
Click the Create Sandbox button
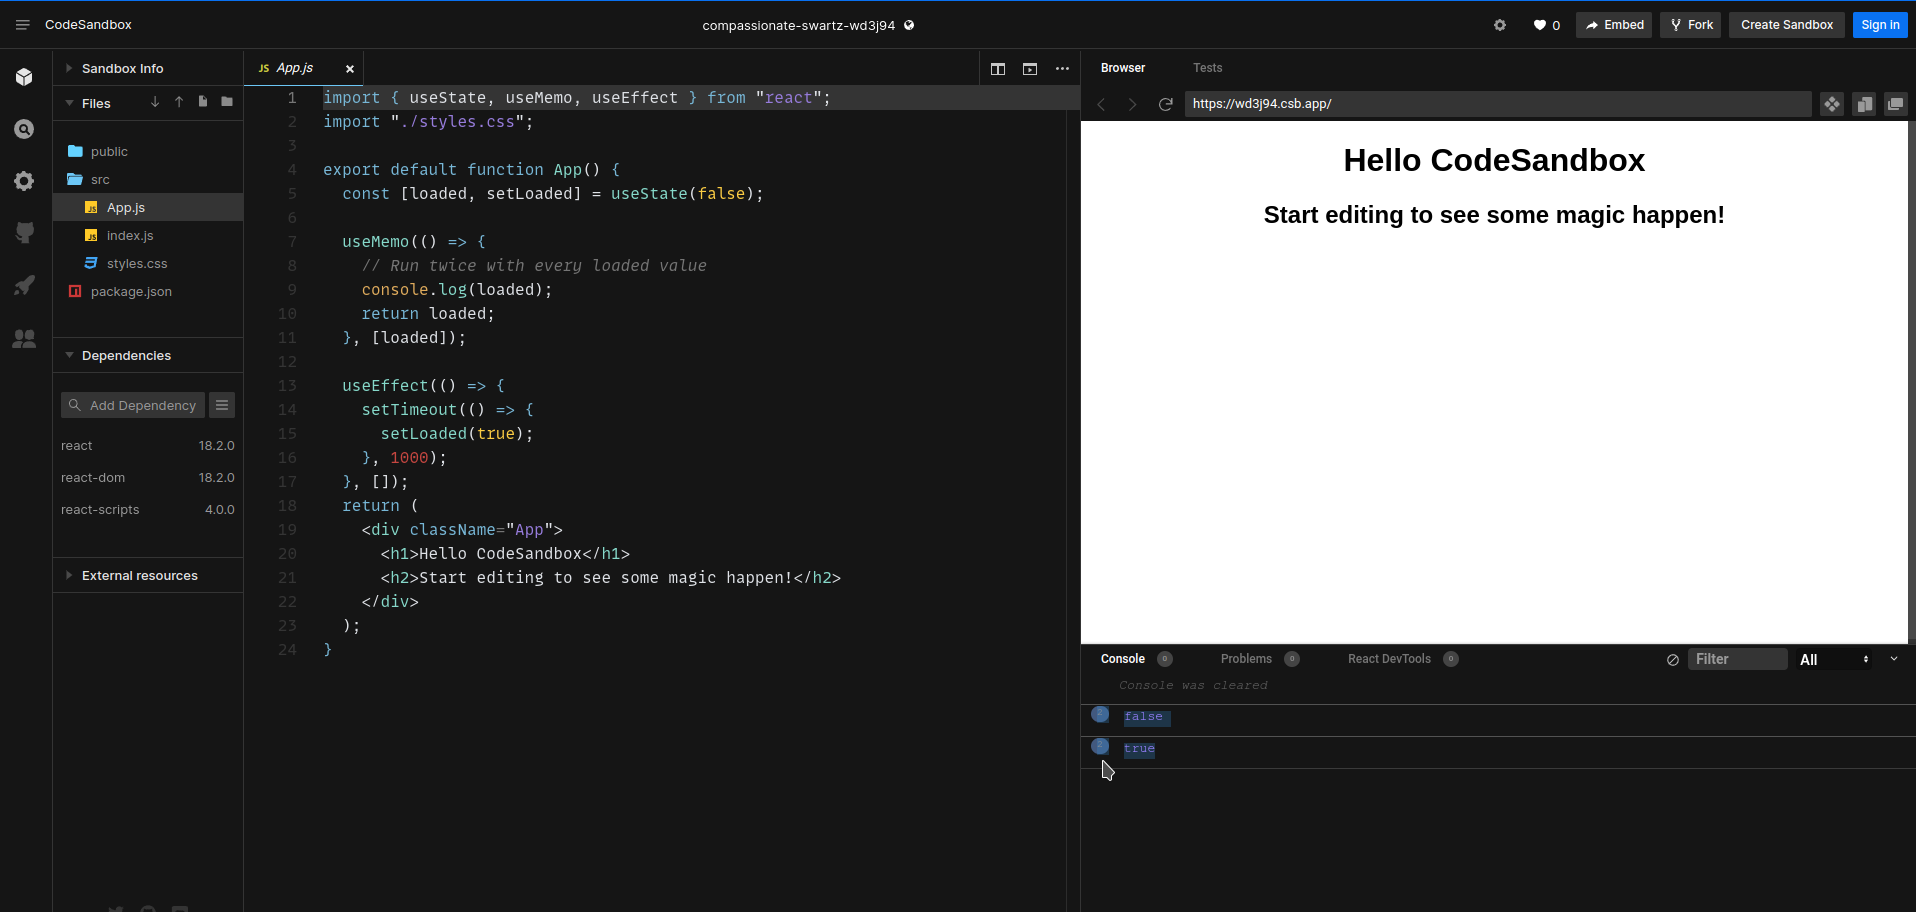pyautogui.click(x=1787, y=25)
